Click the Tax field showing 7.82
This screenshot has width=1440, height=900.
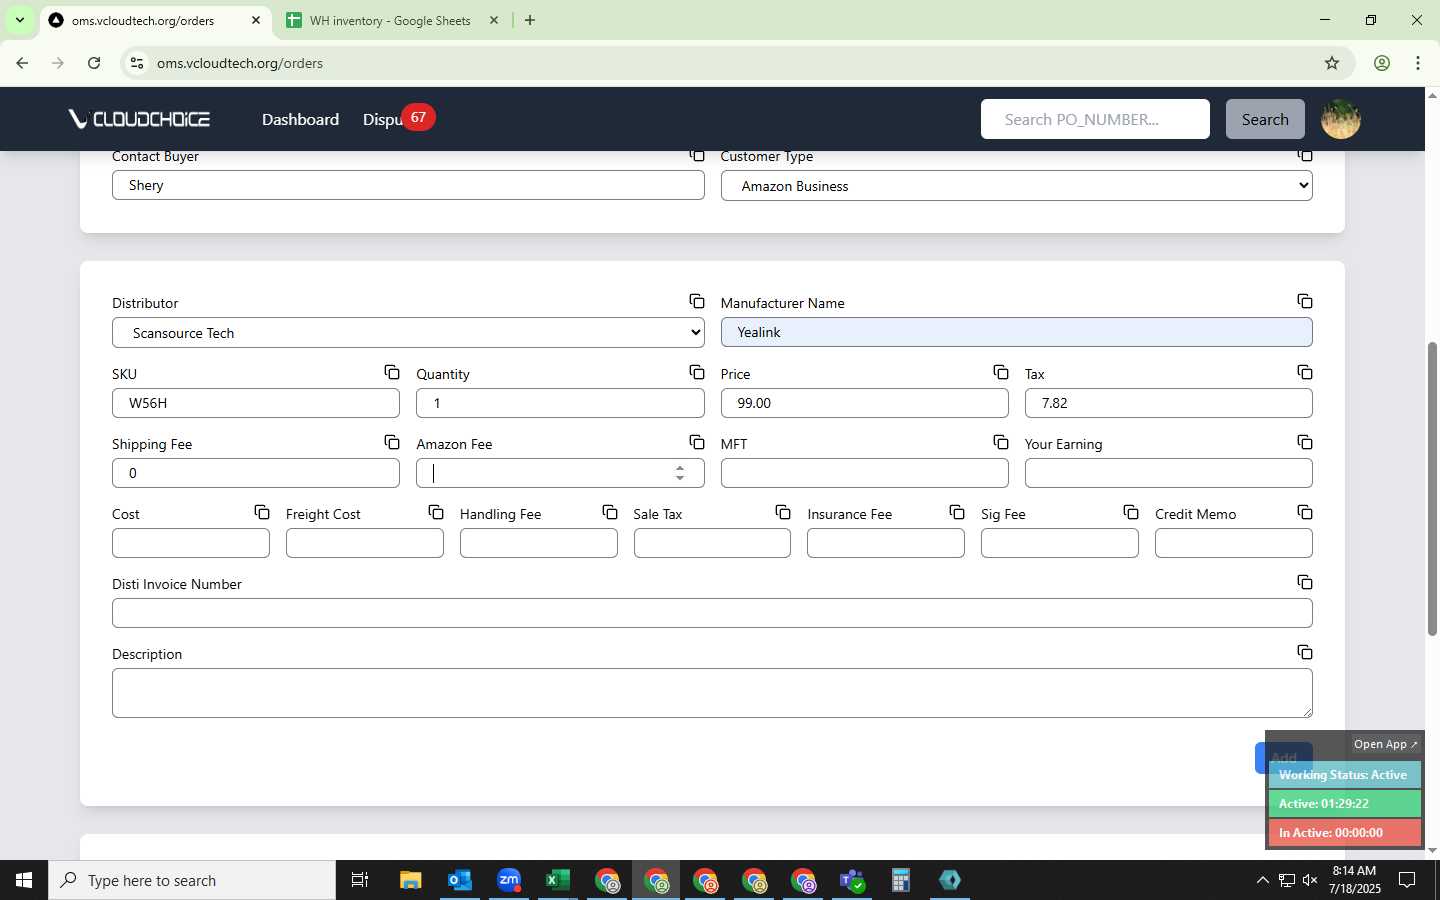(1168, 403)
